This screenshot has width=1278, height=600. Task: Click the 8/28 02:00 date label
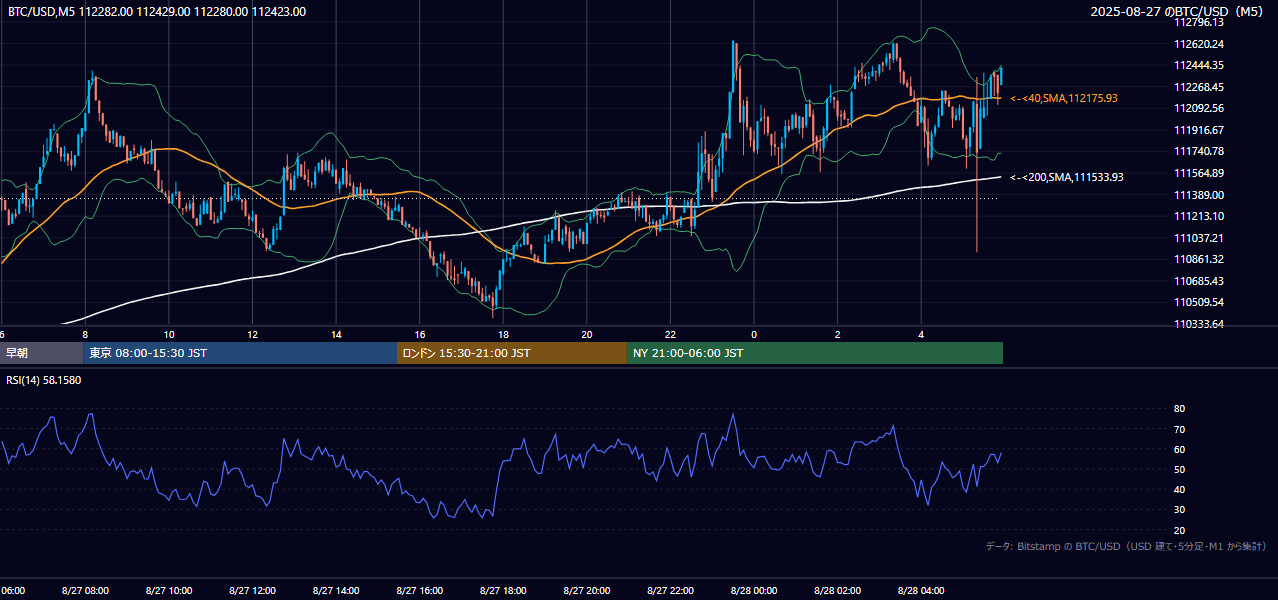pyautogui.click(x=837, y=591)
